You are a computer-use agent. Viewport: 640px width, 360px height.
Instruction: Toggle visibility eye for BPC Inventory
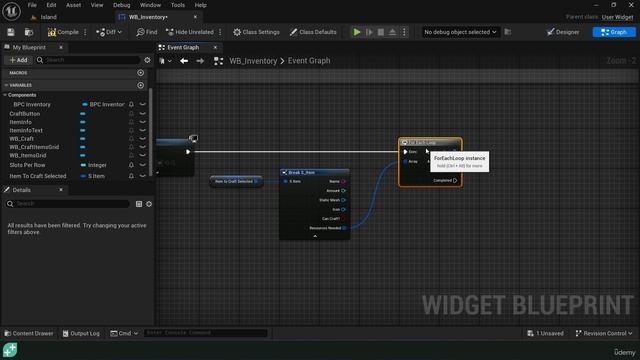[x=142, y=104]
